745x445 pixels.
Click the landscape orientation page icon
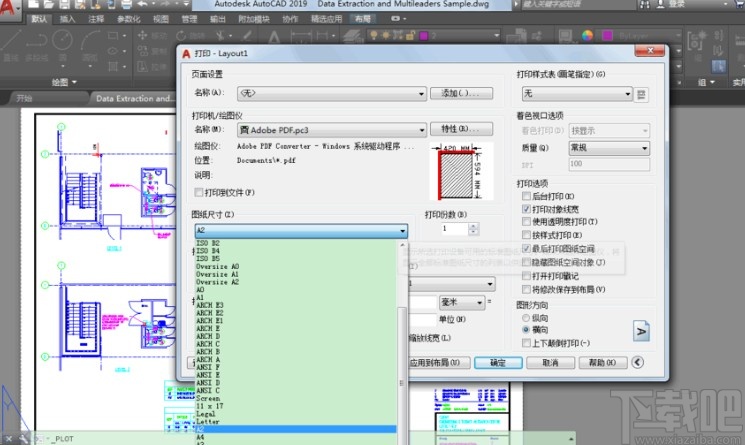[x=641, y=331]
